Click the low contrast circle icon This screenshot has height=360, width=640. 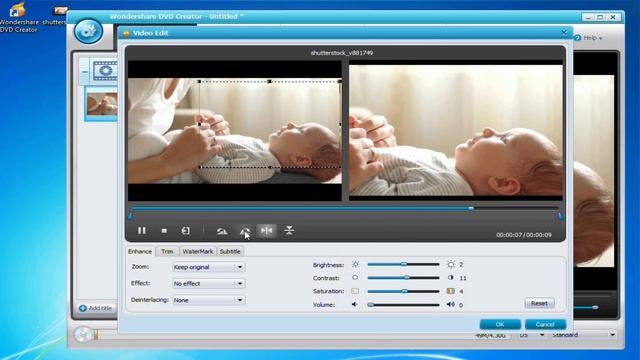coord(355,278)
